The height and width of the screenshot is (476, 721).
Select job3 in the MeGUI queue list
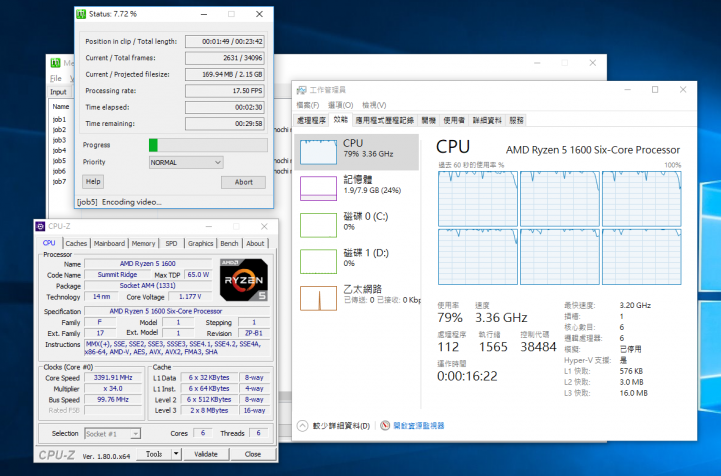pos(59,140)
